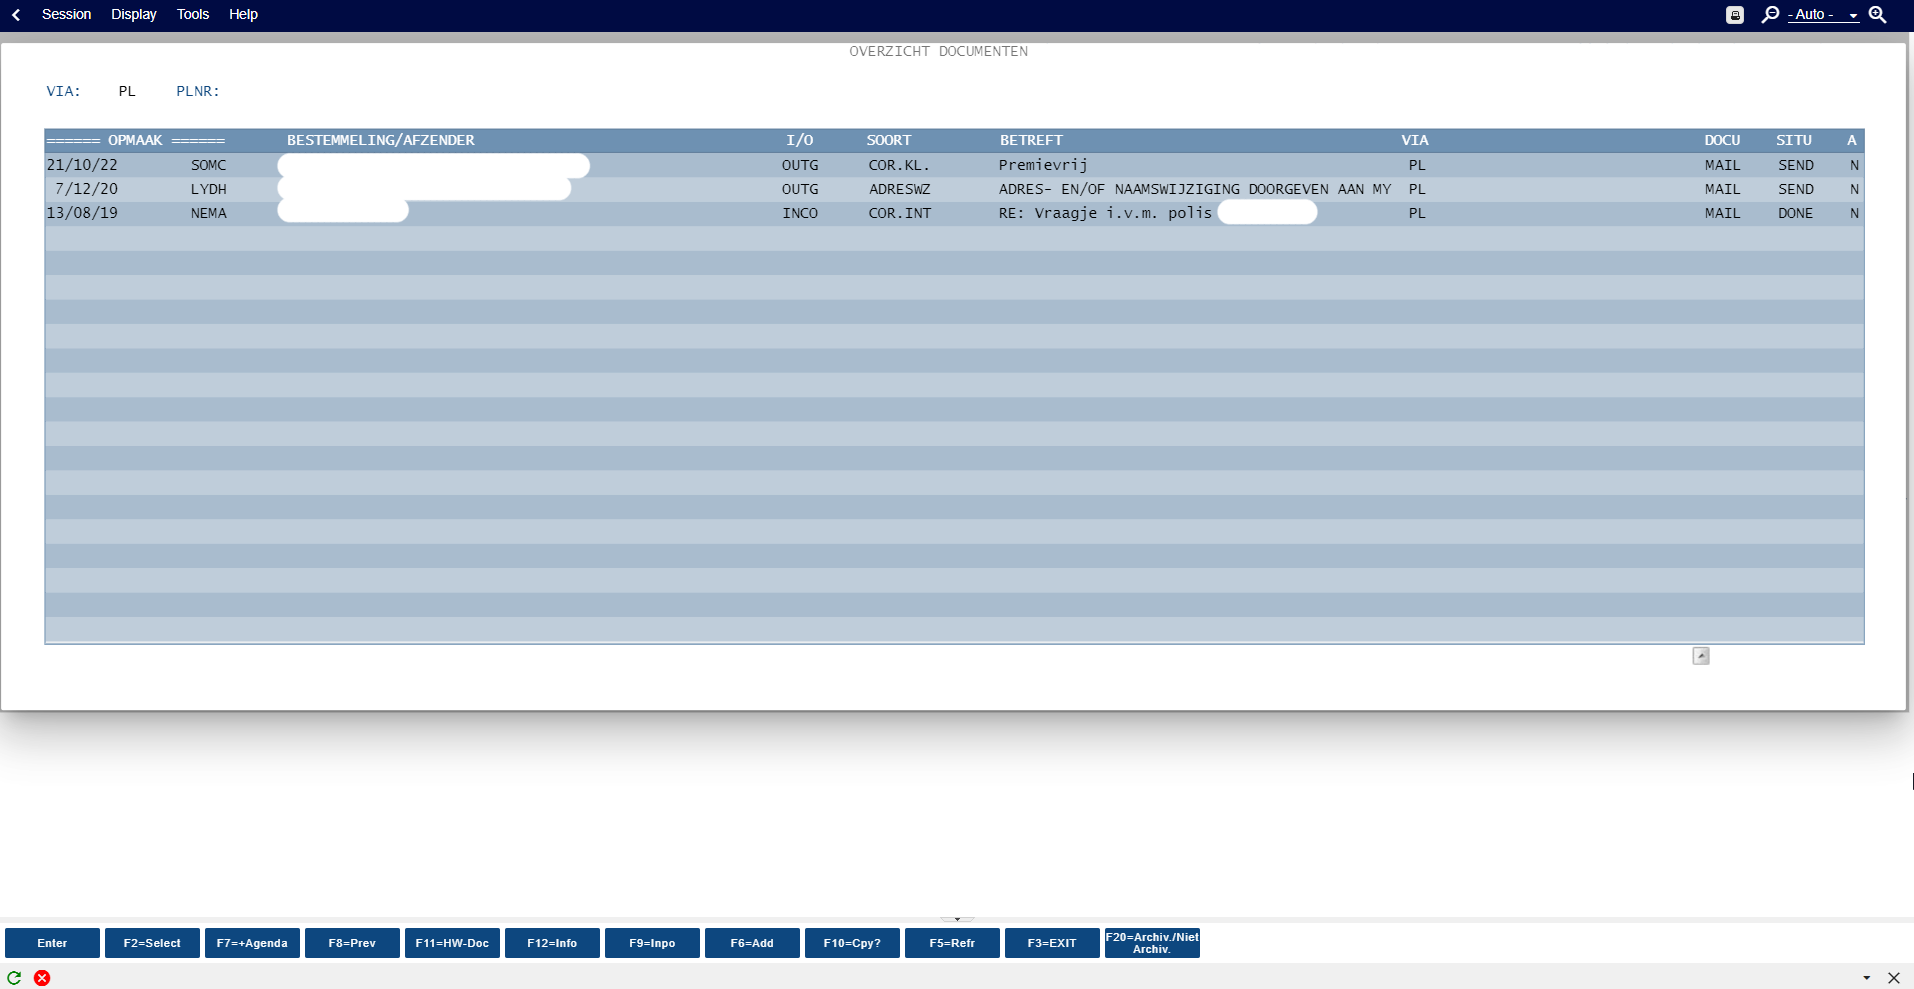Collapse the function key bar handle
Viewport: 1914px width, 989px height.
point(957,918)
